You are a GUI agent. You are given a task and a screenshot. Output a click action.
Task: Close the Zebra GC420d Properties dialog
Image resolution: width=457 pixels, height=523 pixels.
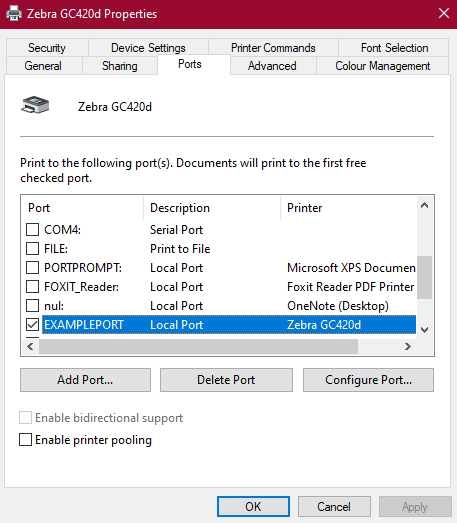(x=444, y=13)
